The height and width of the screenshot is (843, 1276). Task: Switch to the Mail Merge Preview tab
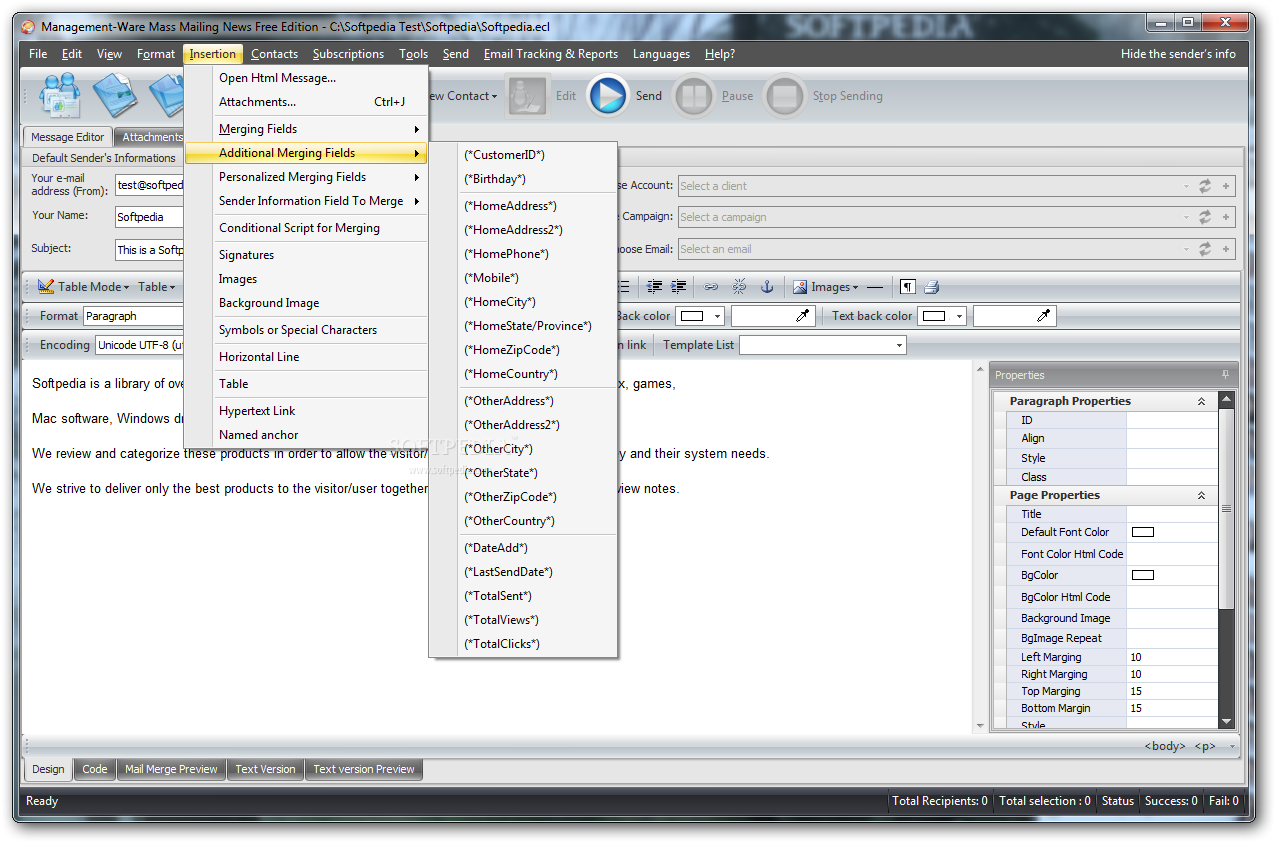tap(171, 769)
